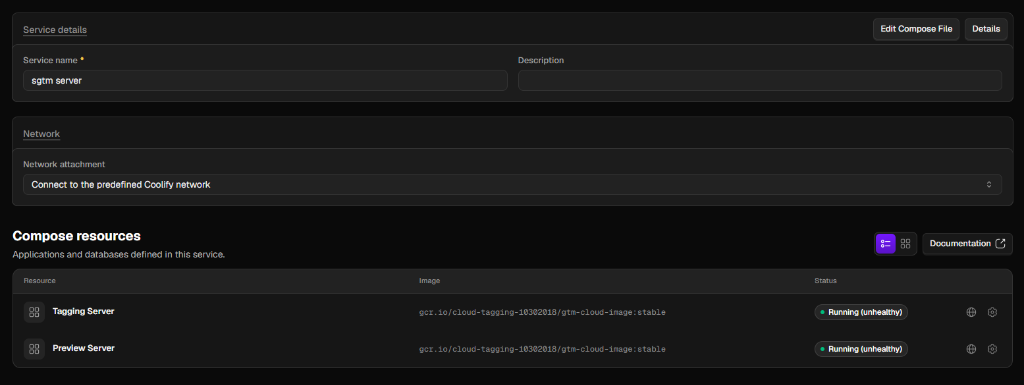This screenshot has width=1024, height=385.
Task: Click the Tagging Server resource icon
Action: [x=35, y=312]
